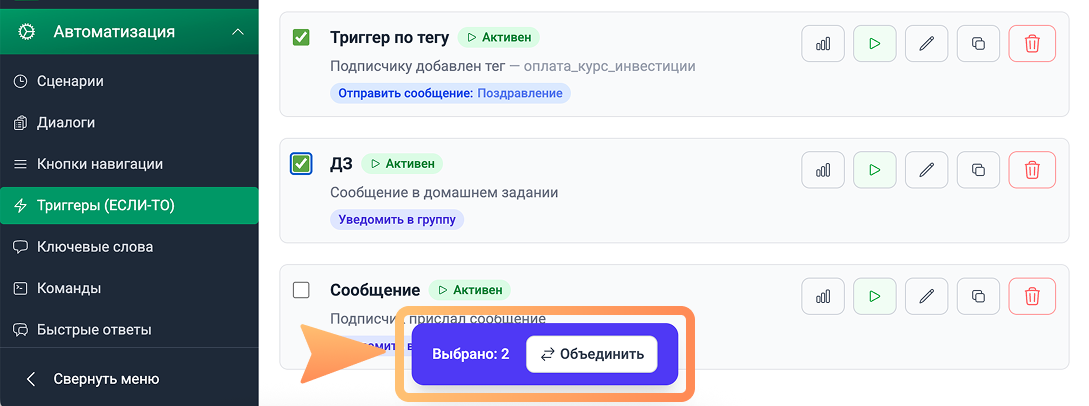Copy the Сообщение trigger
This screenshot has width=1089, height=406.
click(979, 296)
